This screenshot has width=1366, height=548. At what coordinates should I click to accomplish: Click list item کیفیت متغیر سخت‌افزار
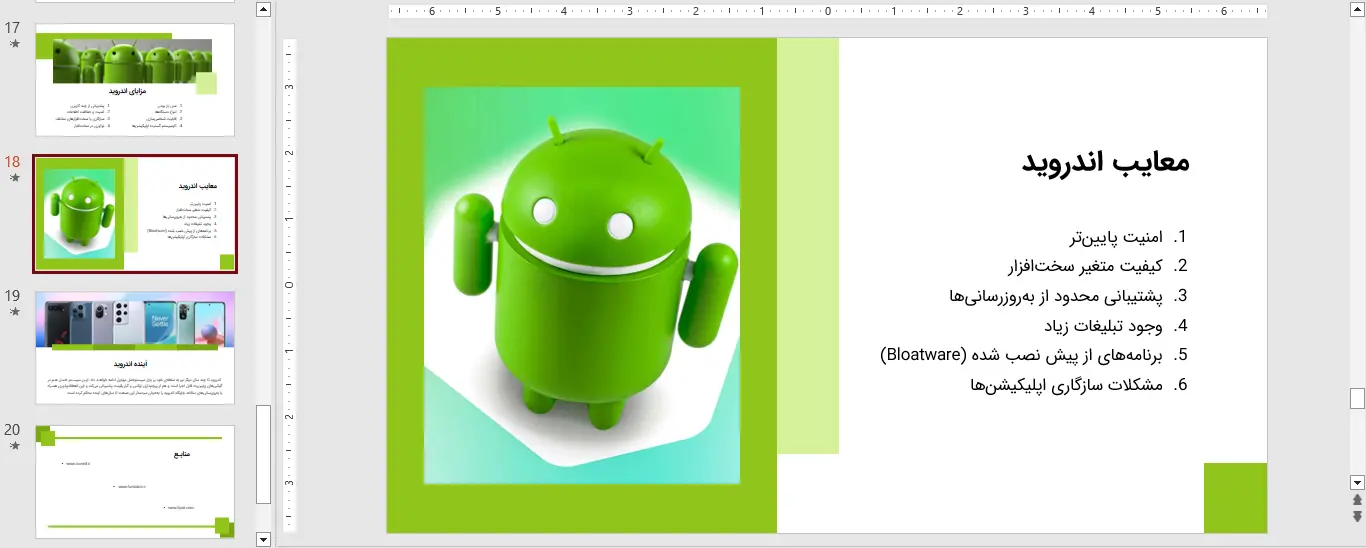coord(1086,266)
